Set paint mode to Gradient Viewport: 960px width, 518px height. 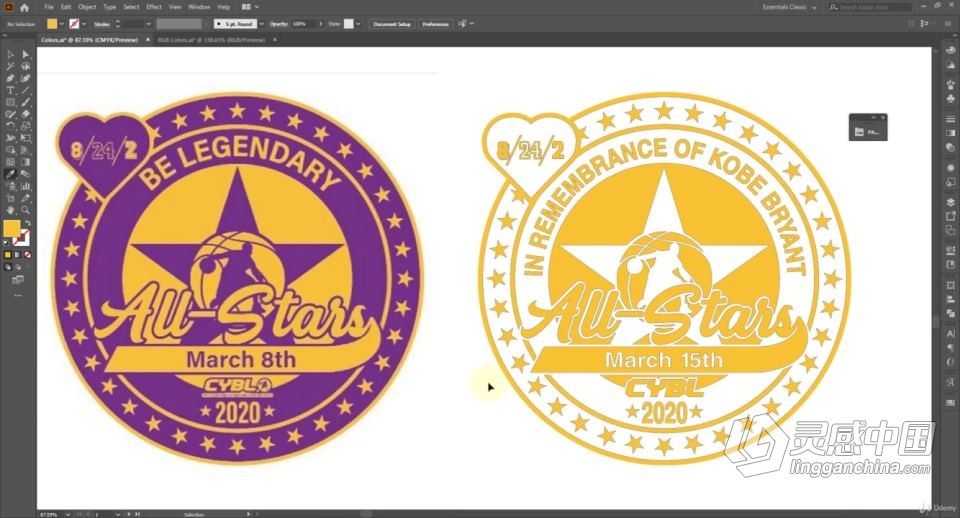click(17, 255)
